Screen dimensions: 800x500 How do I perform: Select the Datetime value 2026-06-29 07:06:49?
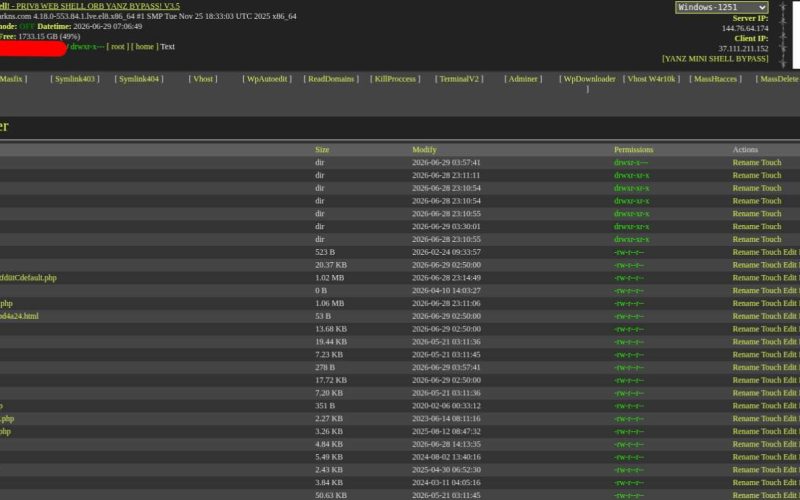[108, 27]
